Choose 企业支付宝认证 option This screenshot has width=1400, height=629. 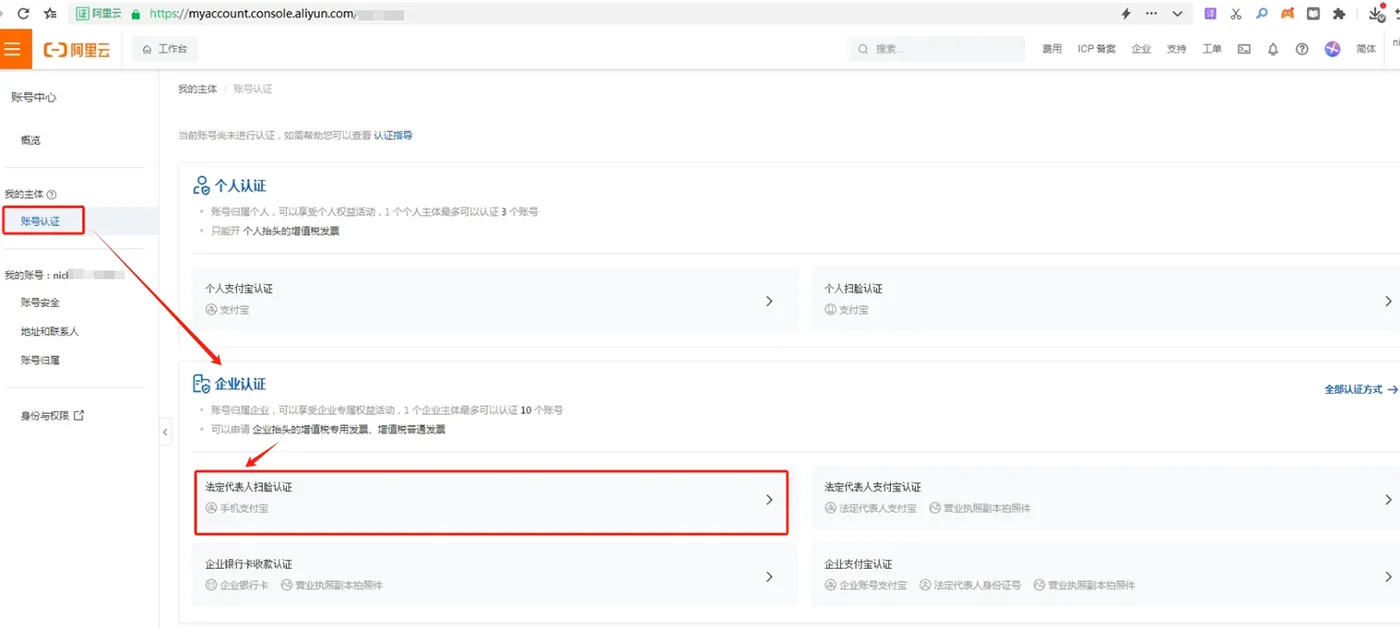1106,574
